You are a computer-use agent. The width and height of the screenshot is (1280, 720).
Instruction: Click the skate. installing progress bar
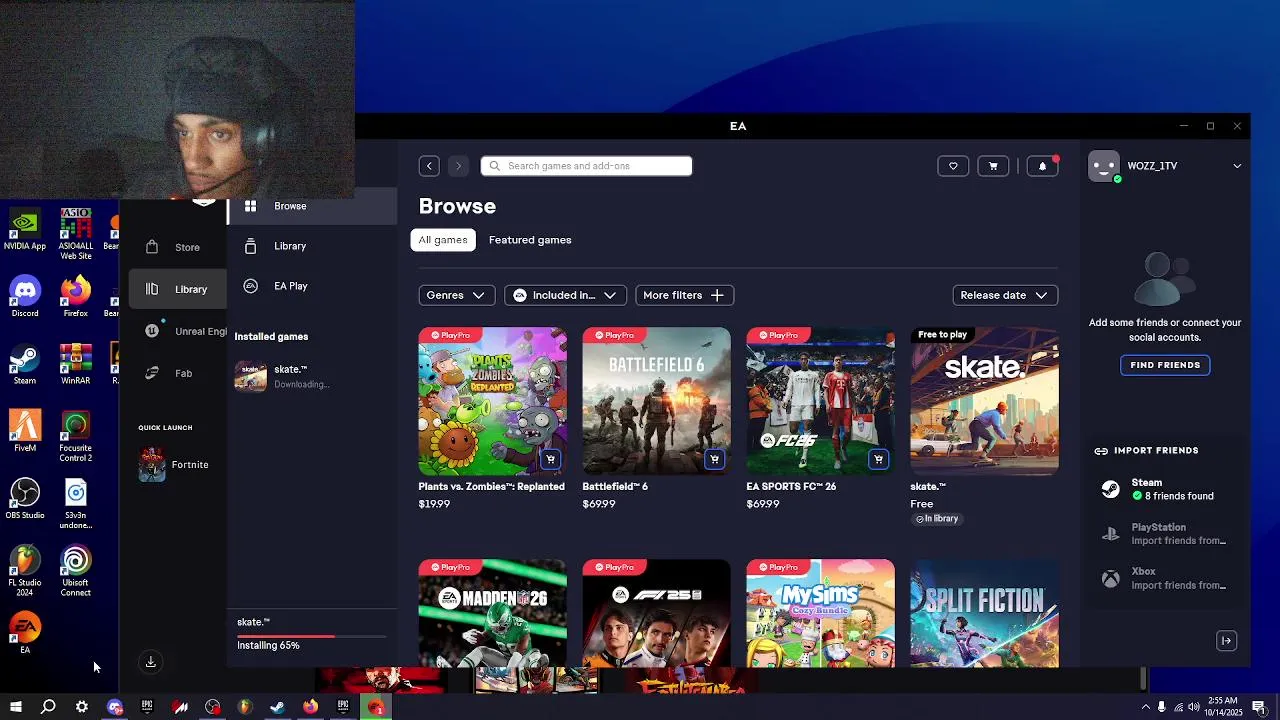click(x=311, y=635)
